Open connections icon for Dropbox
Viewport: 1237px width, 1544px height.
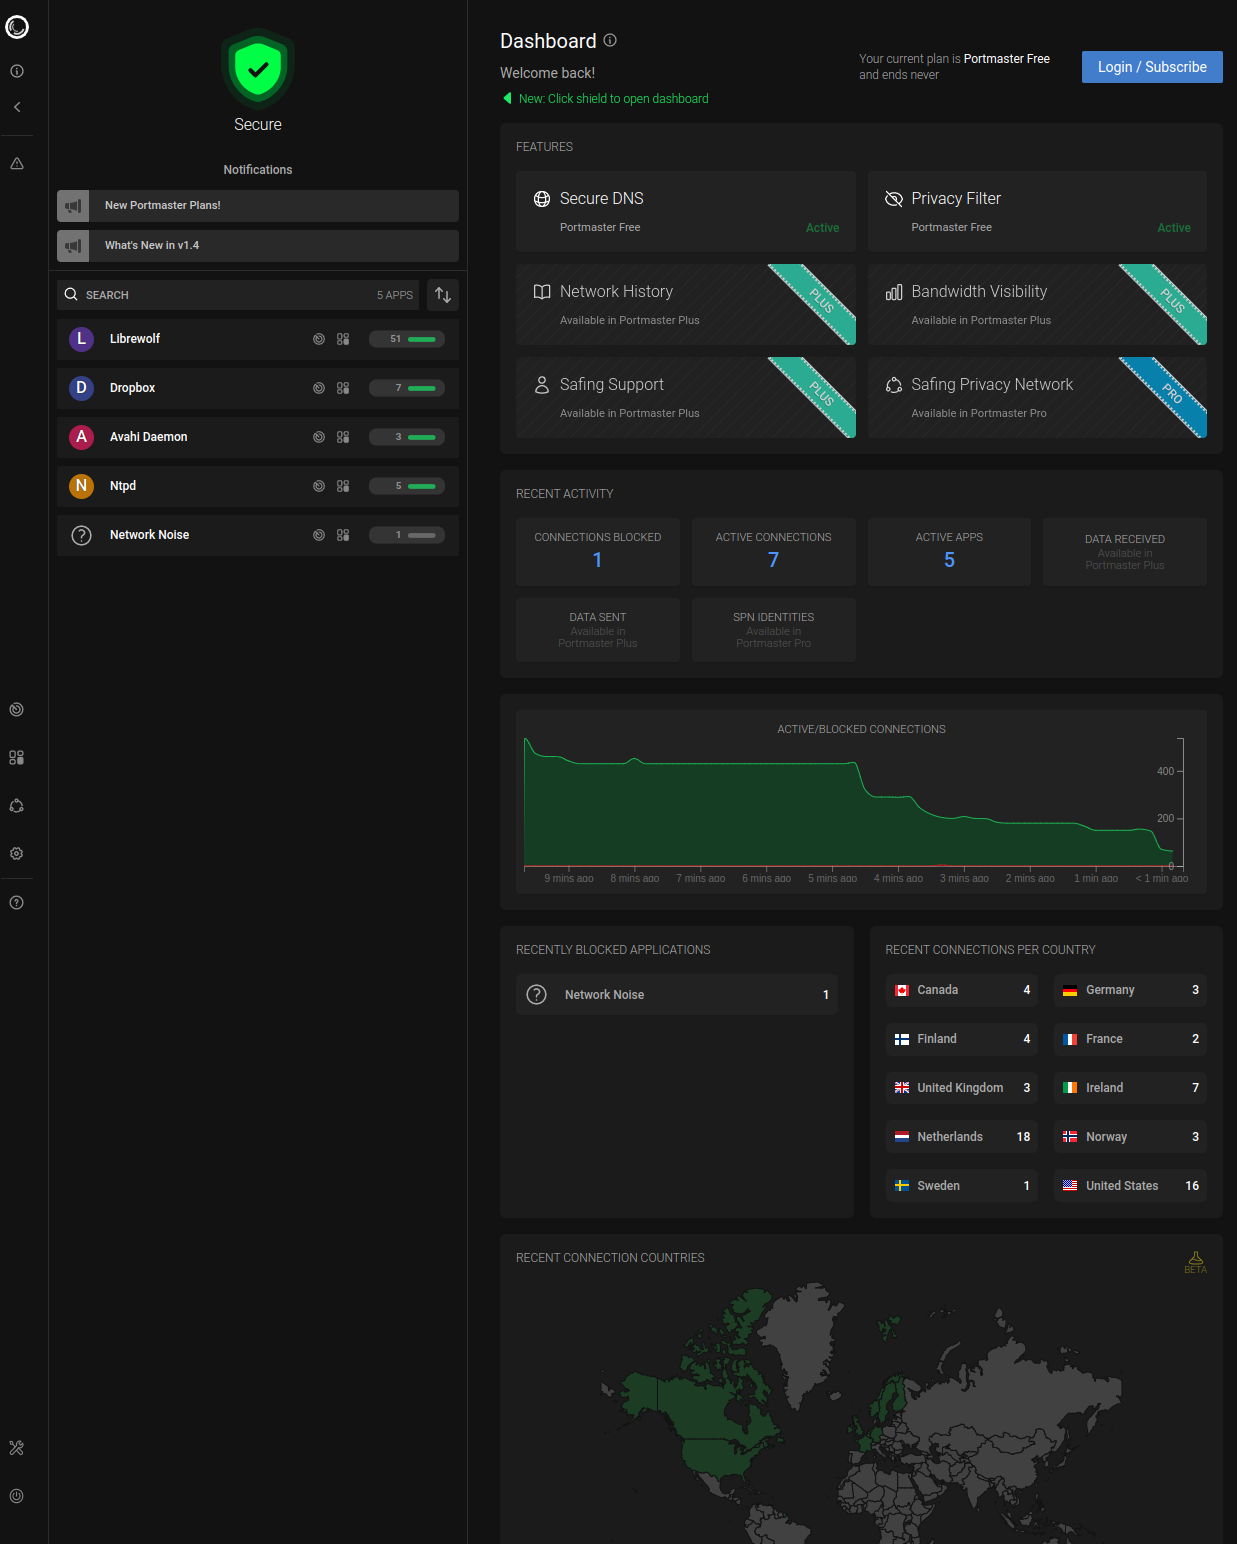(x=319, y=388)
